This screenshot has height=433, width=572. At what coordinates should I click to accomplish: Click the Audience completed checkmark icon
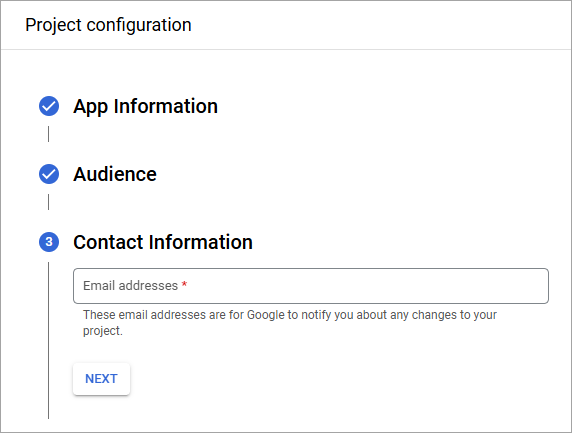click(49, 174)
